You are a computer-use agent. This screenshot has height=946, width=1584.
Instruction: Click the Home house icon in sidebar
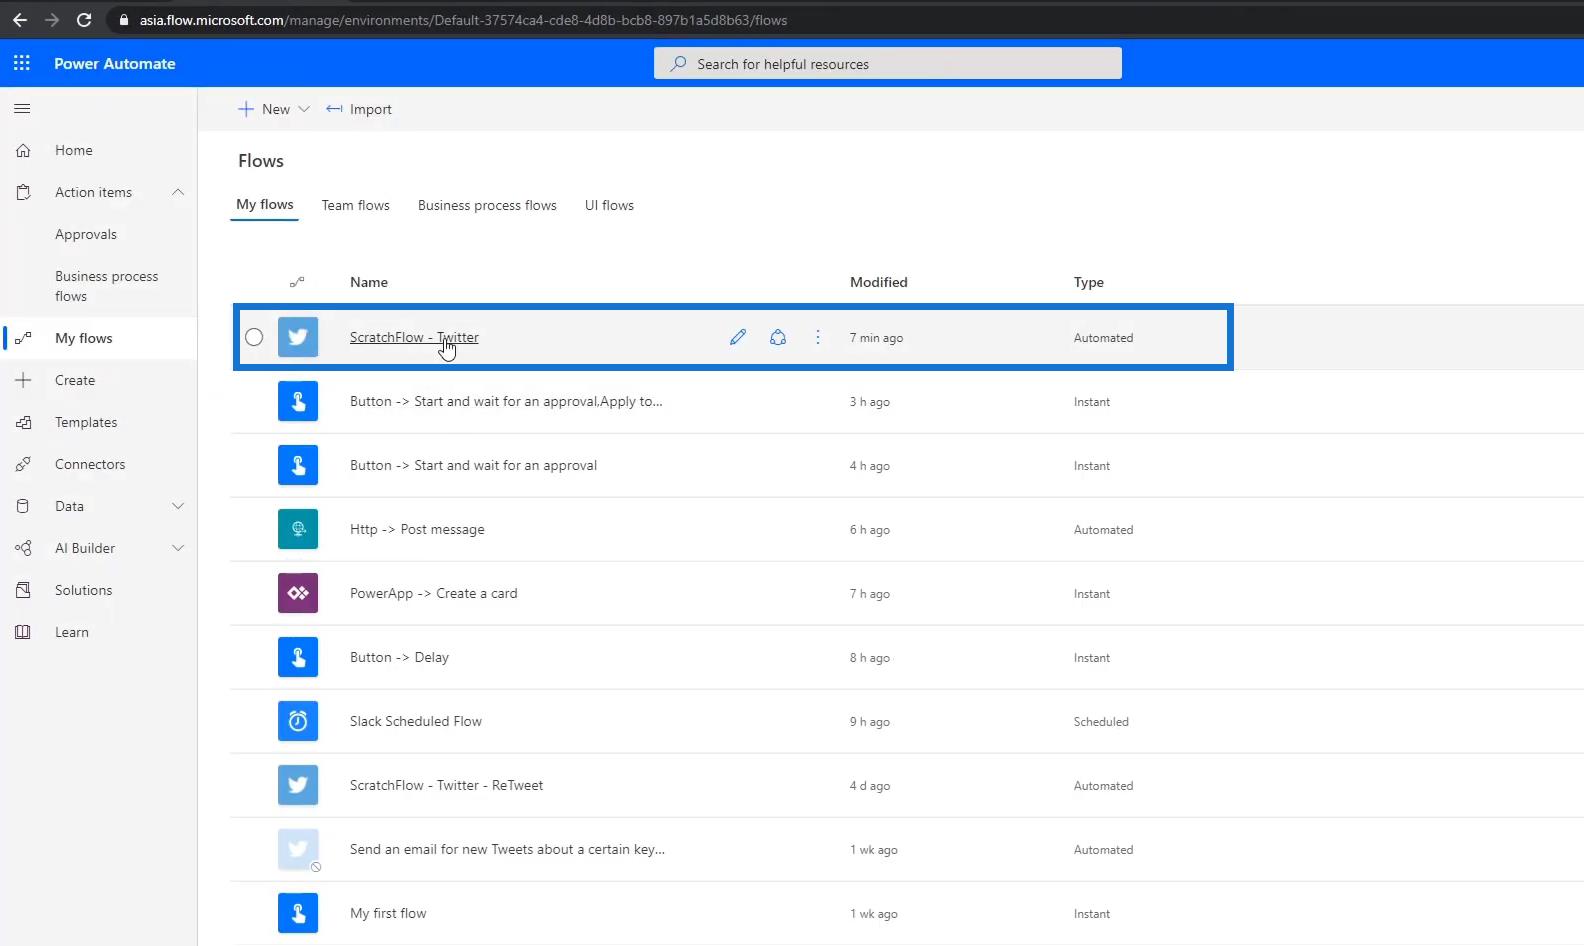point(23,150)
